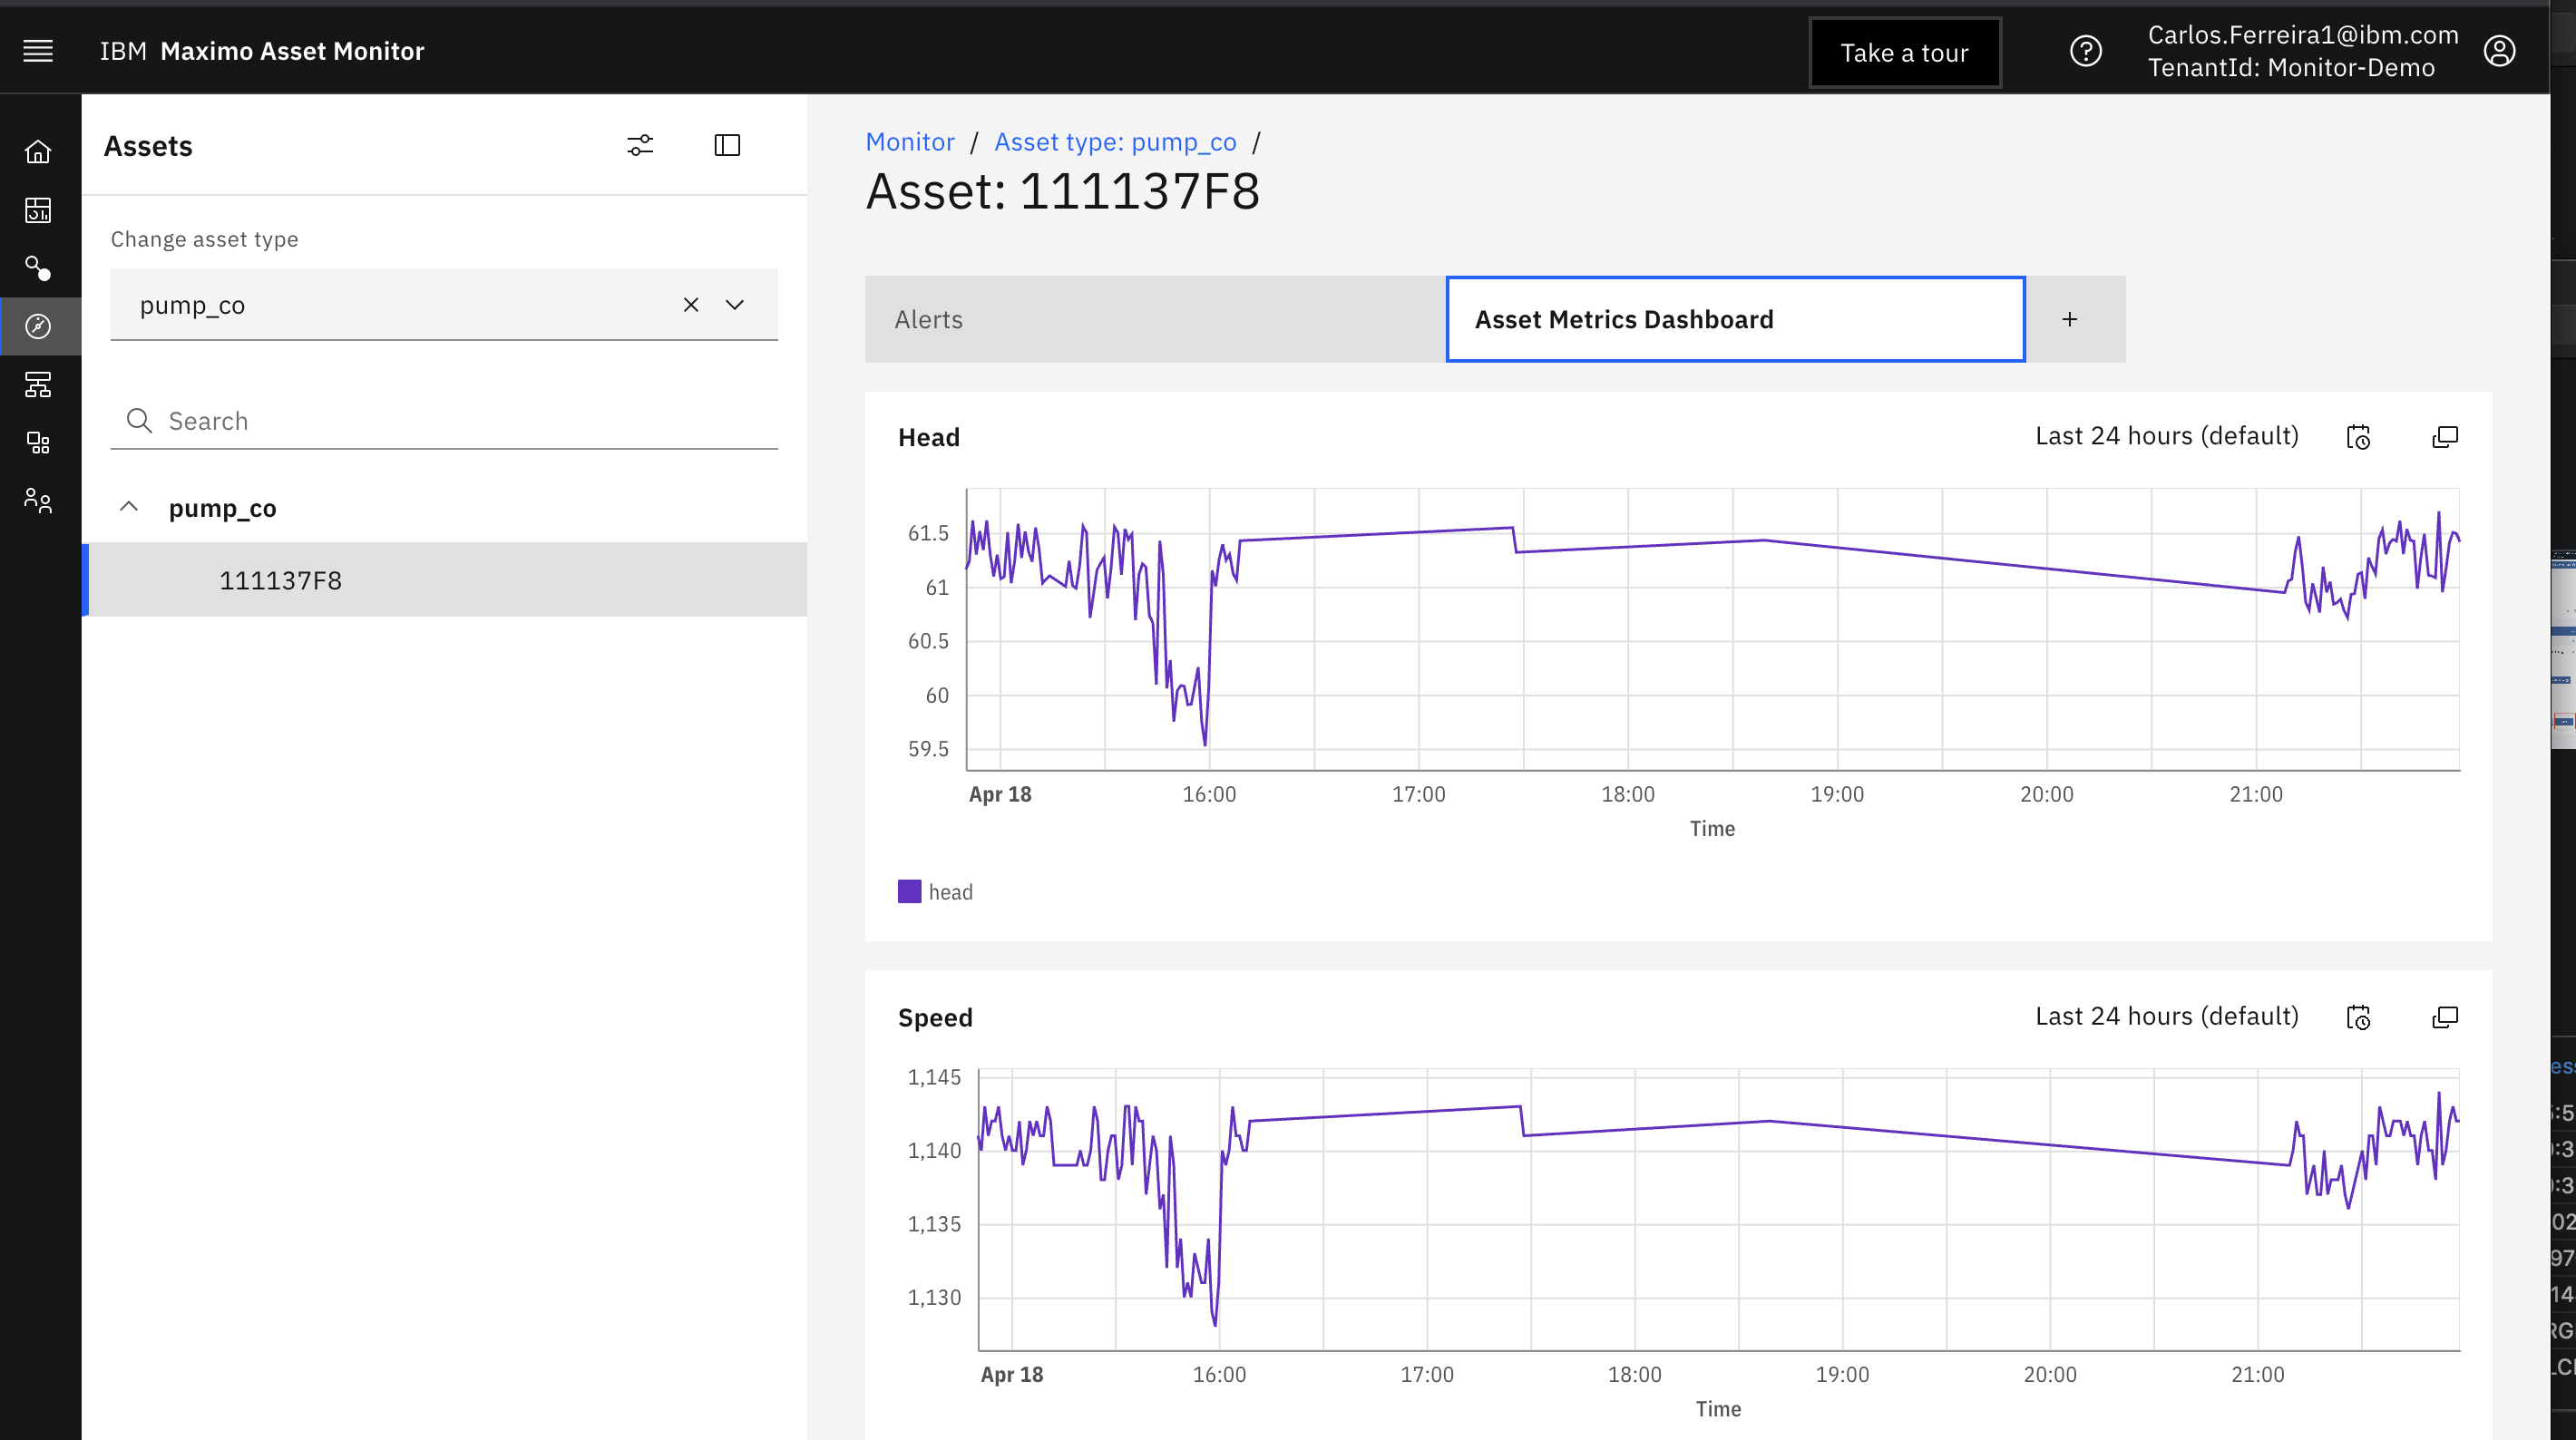Open the users icon in the sidebar

38,500
